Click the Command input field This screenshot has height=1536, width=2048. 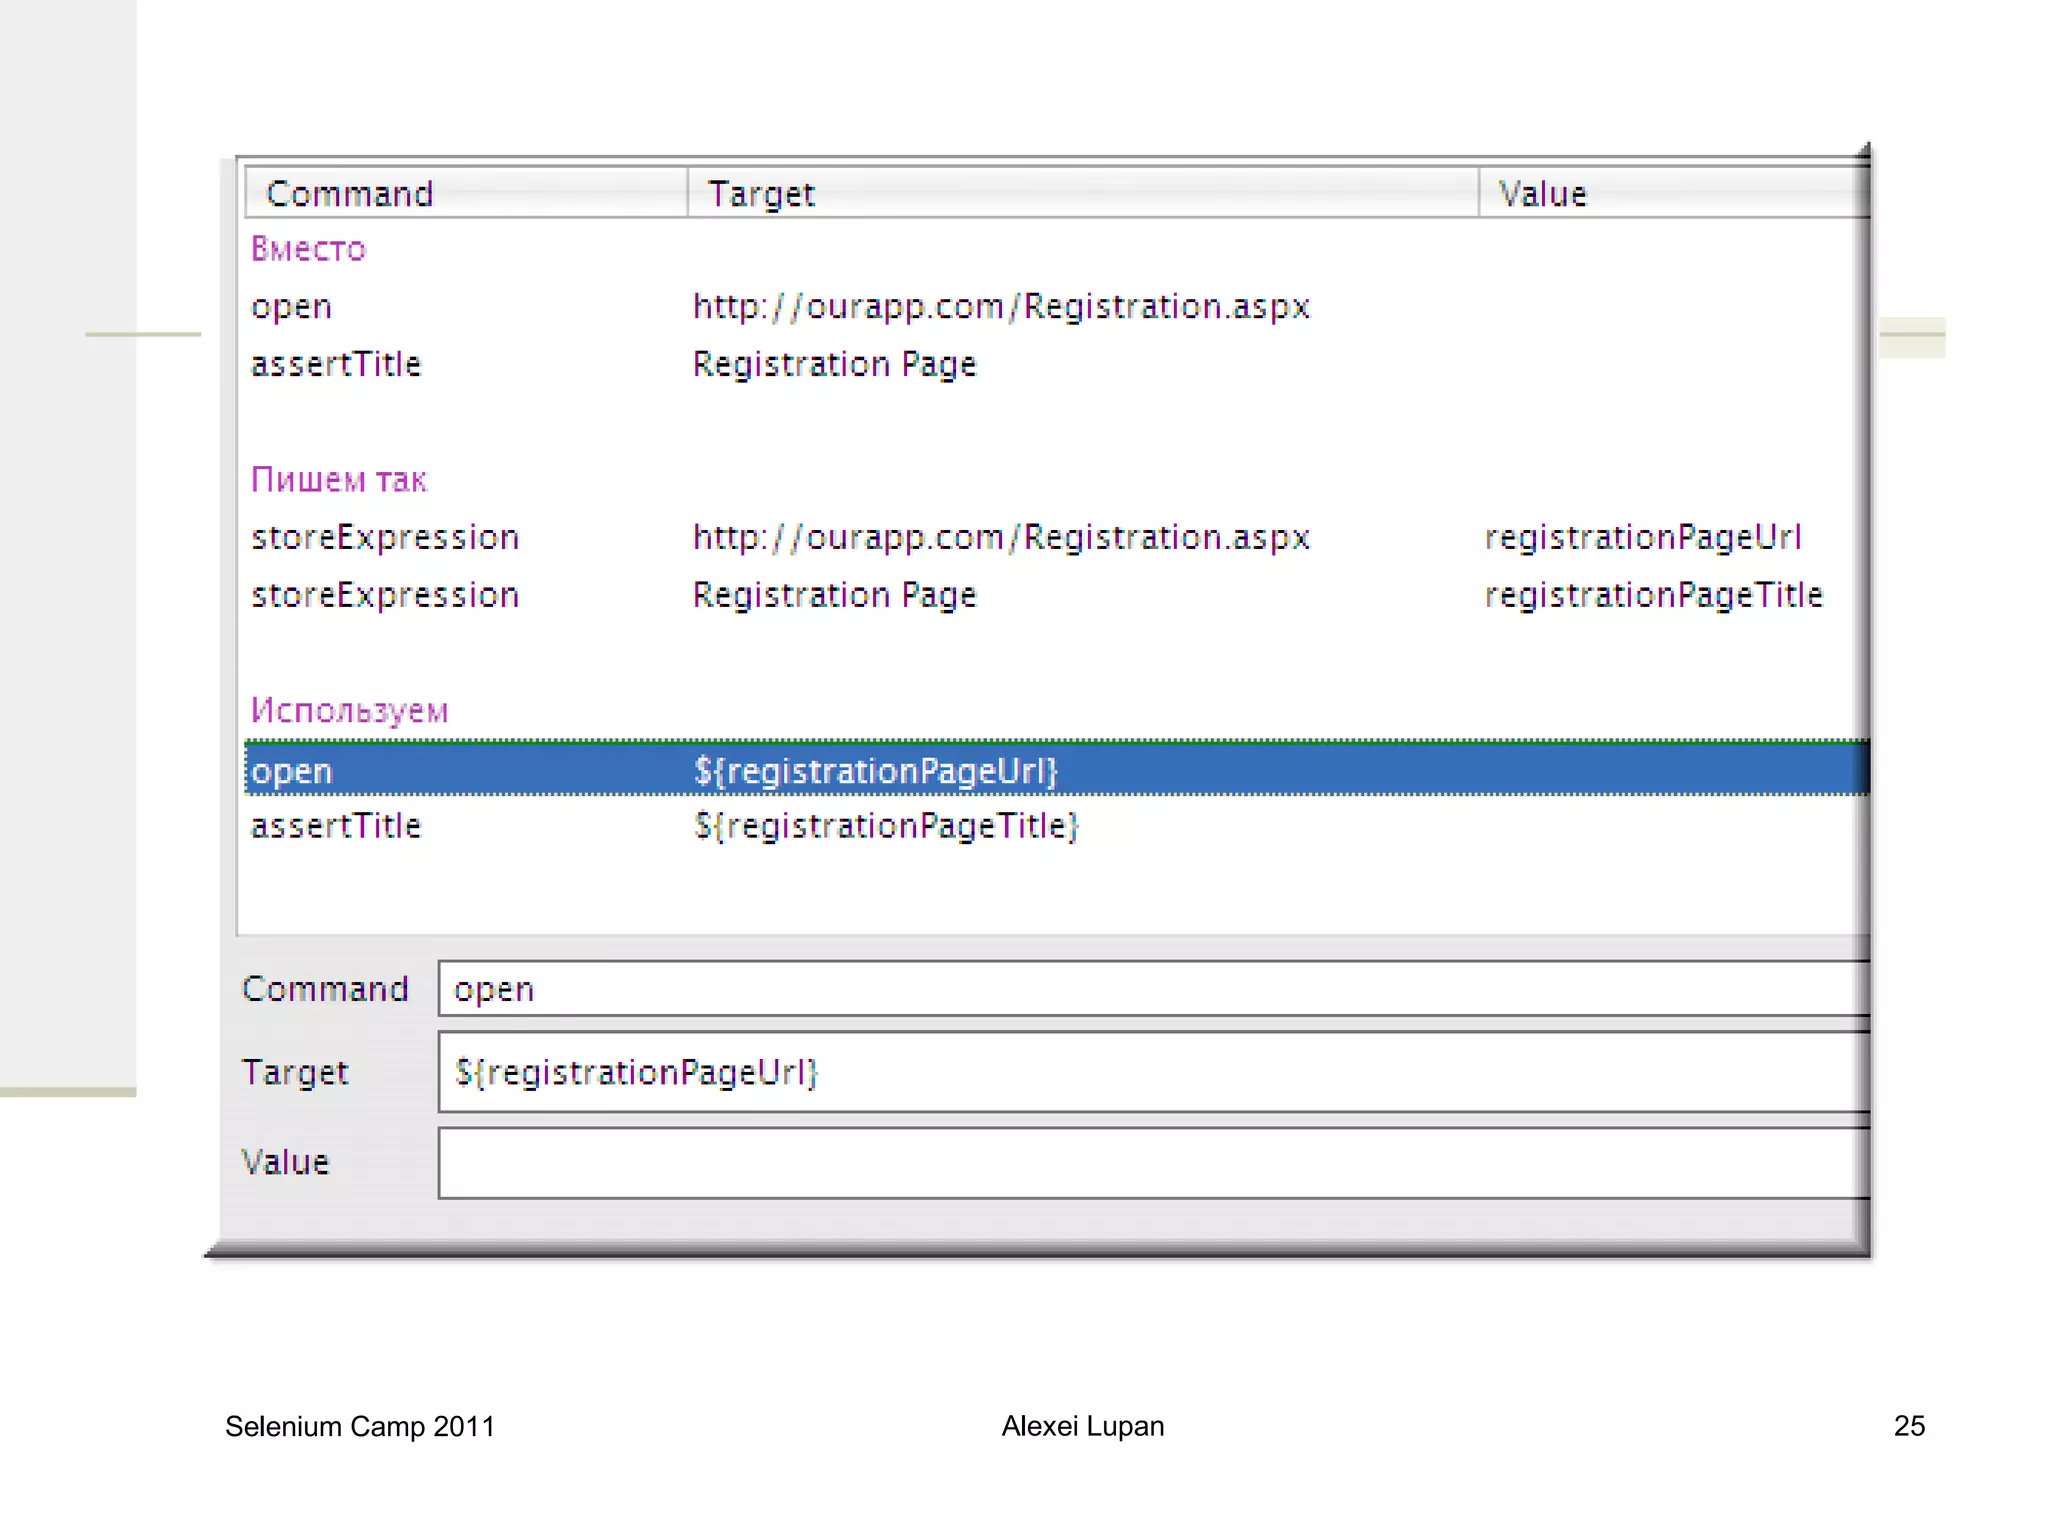tap(1150, 989)
